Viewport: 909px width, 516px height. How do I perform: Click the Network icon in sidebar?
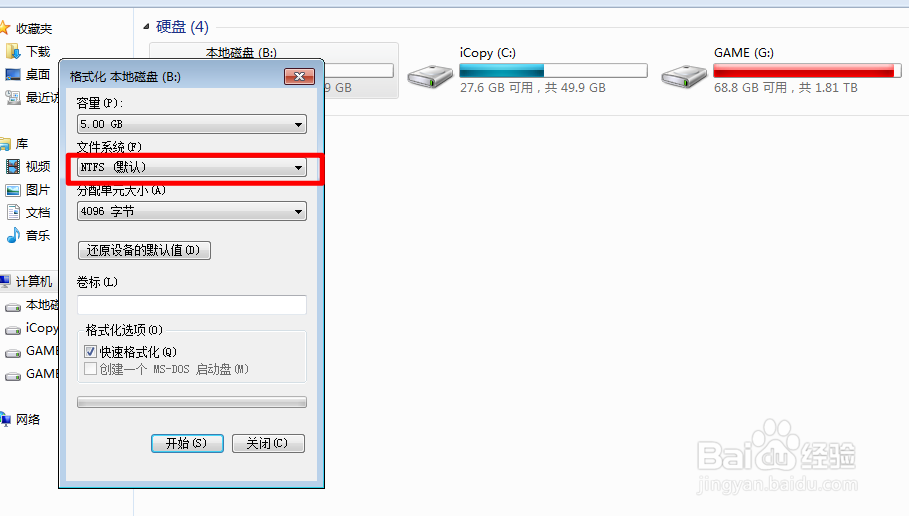pyautogui.click(x=5, y=419)
